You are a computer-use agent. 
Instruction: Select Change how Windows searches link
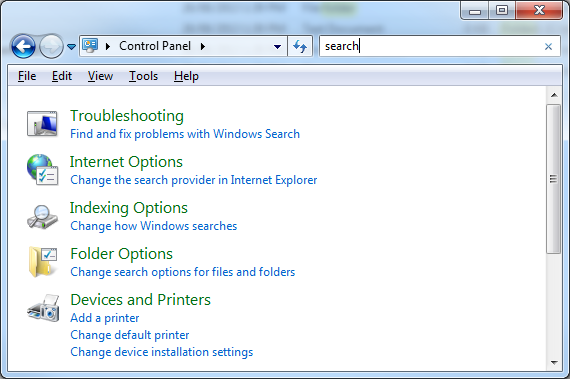pos(154,226)
